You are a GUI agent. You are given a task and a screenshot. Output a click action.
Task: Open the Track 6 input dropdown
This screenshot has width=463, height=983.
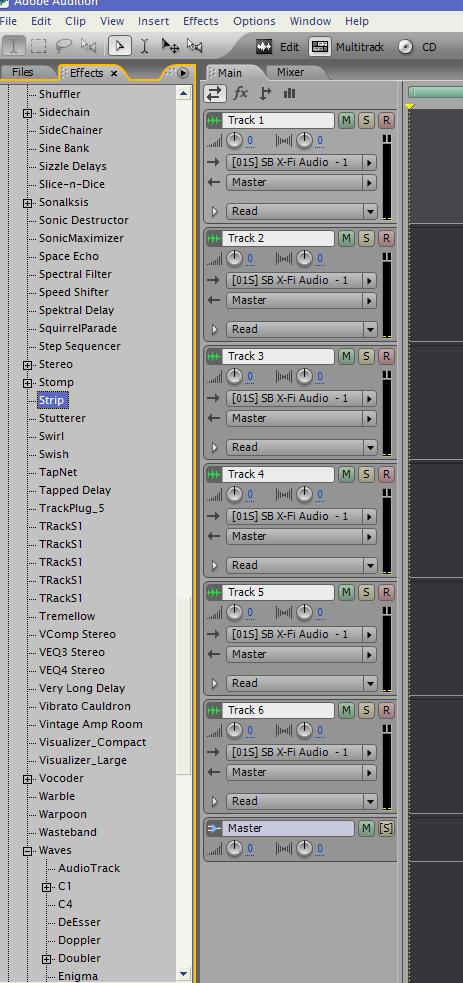370,752
